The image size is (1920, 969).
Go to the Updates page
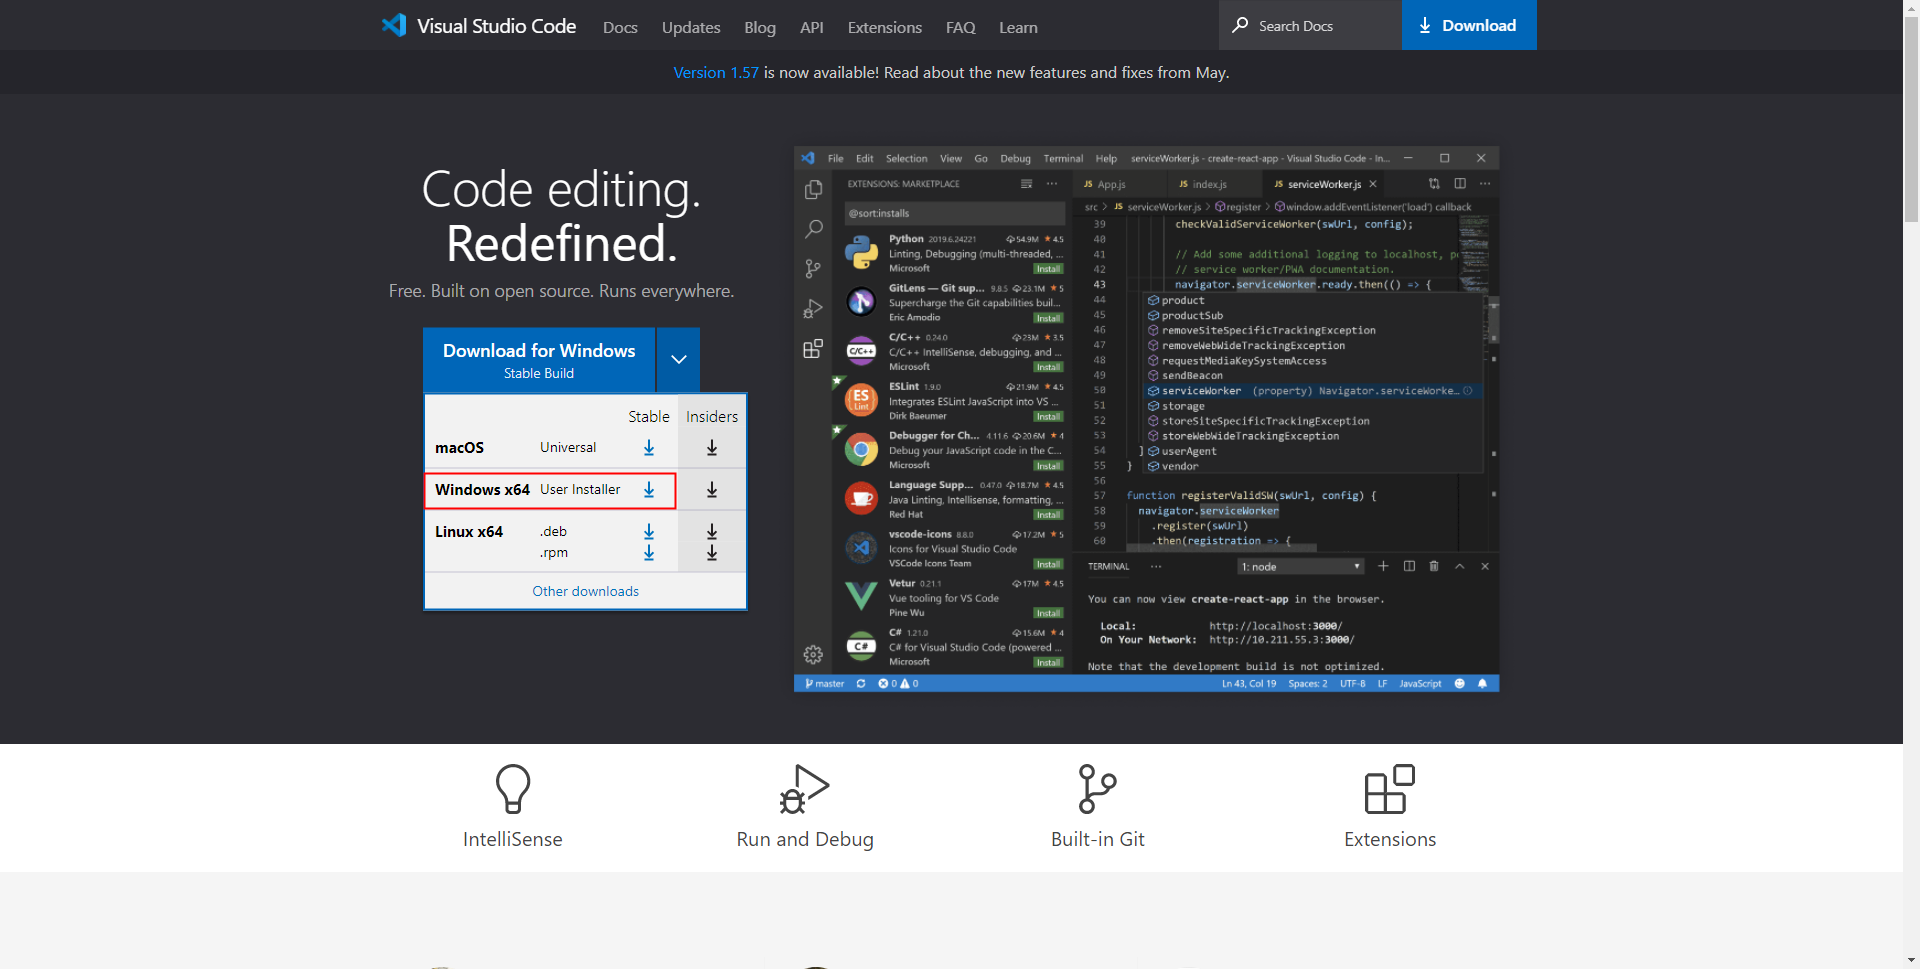tap(691, 28)
